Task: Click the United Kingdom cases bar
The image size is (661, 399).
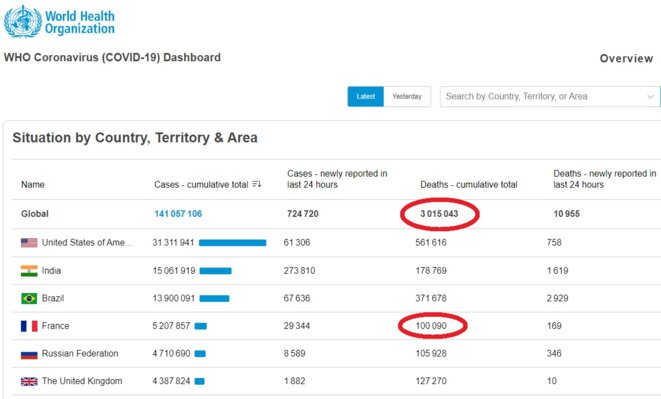Action: click(x=199, y=381)
